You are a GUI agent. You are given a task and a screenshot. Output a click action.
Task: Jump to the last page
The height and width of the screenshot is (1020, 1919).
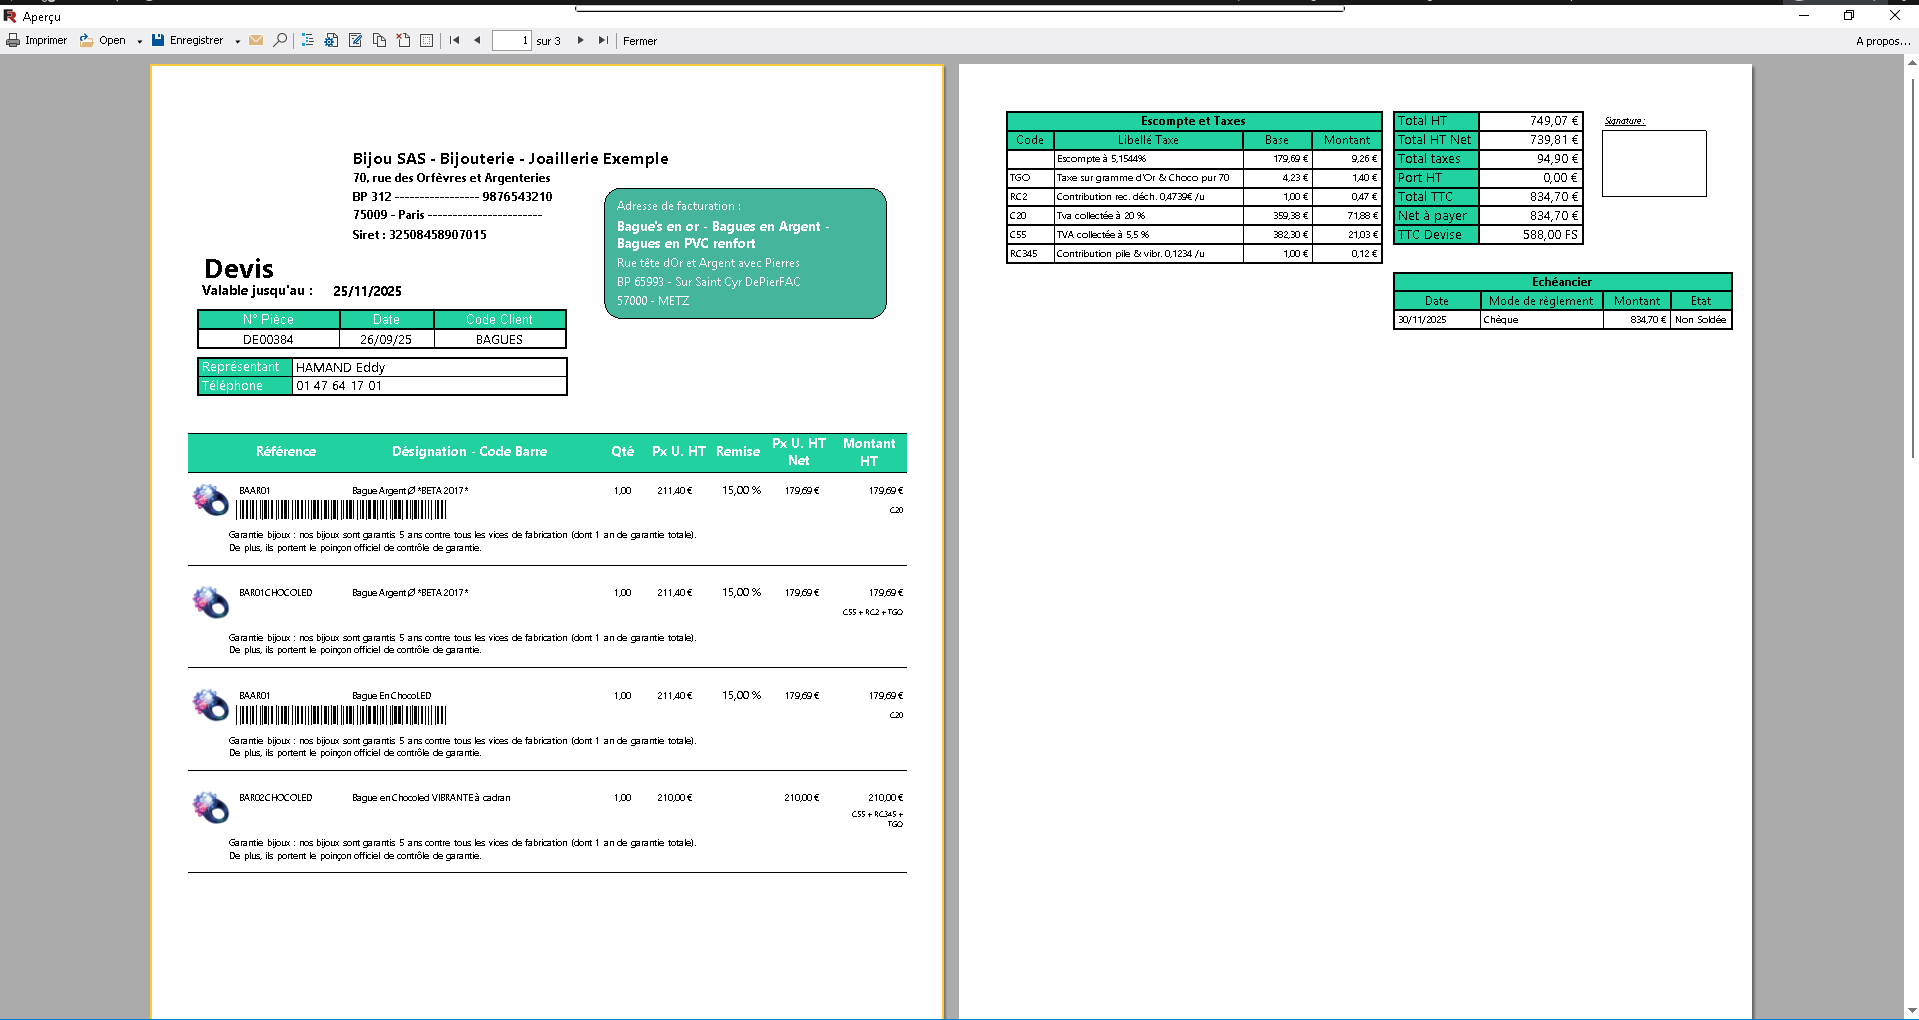[603, 41]
